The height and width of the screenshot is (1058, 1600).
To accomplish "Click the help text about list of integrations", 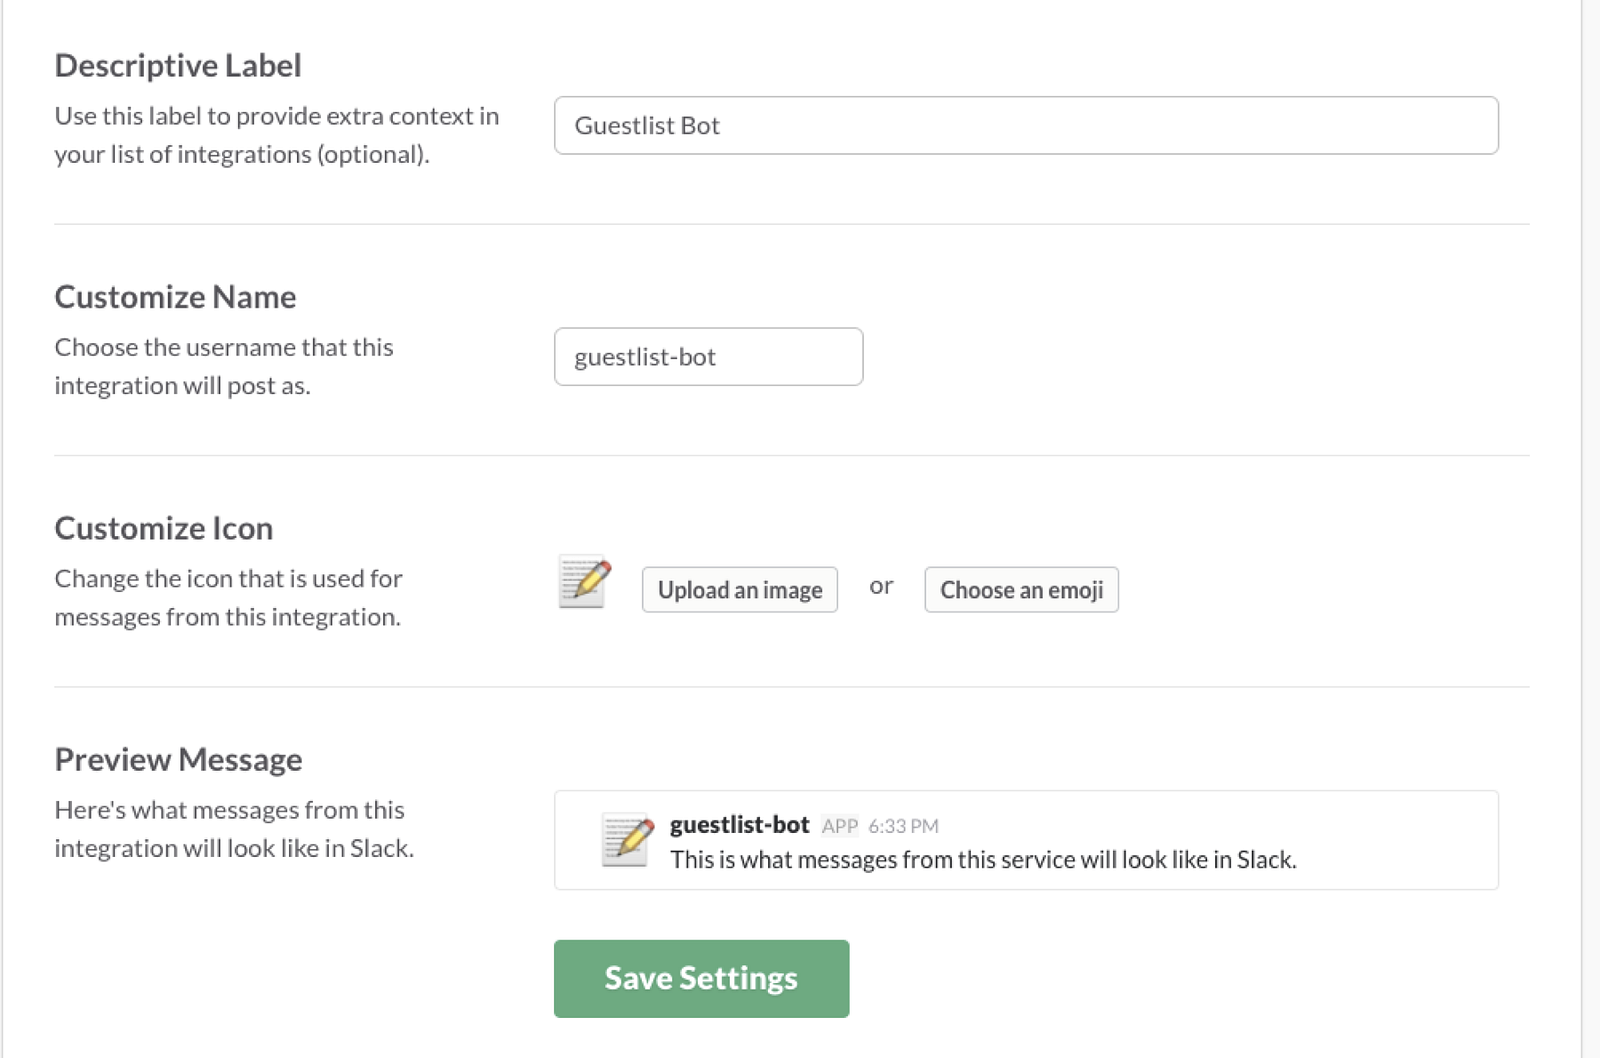I will click(x=276, y=135).
